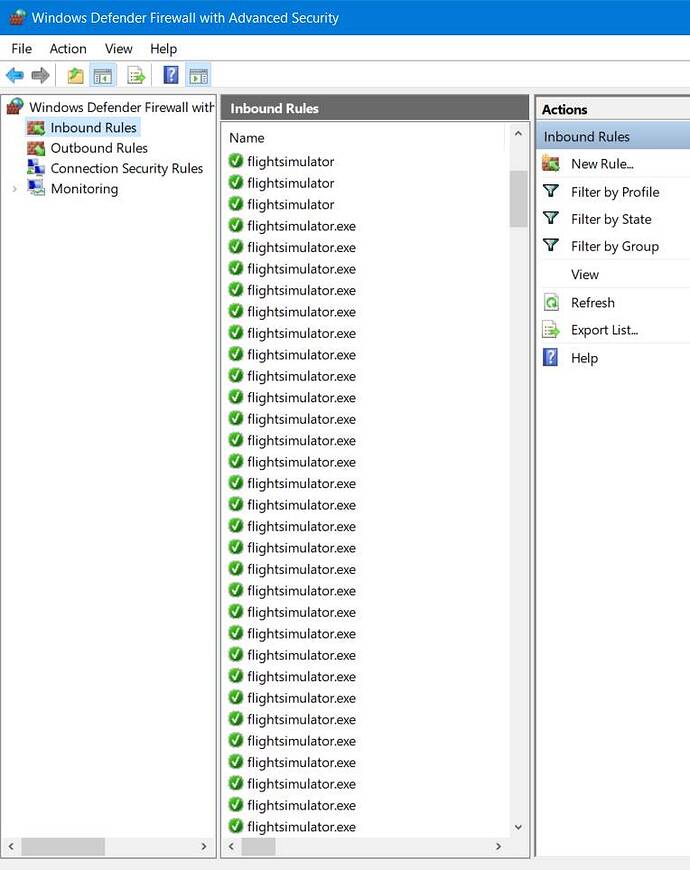
Task: Click the tree pane horizontal scrollbar thumb
Action: pyautogui.click(x=63, y=846)
